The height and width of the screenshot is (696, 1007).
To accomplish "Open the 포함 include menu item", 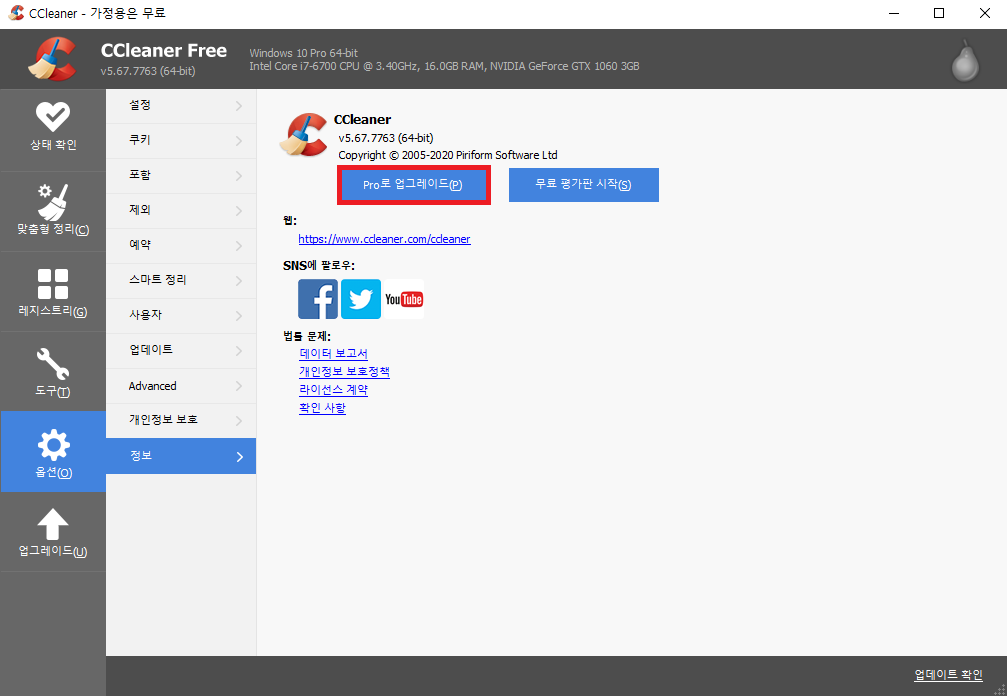I will point(181,176).
